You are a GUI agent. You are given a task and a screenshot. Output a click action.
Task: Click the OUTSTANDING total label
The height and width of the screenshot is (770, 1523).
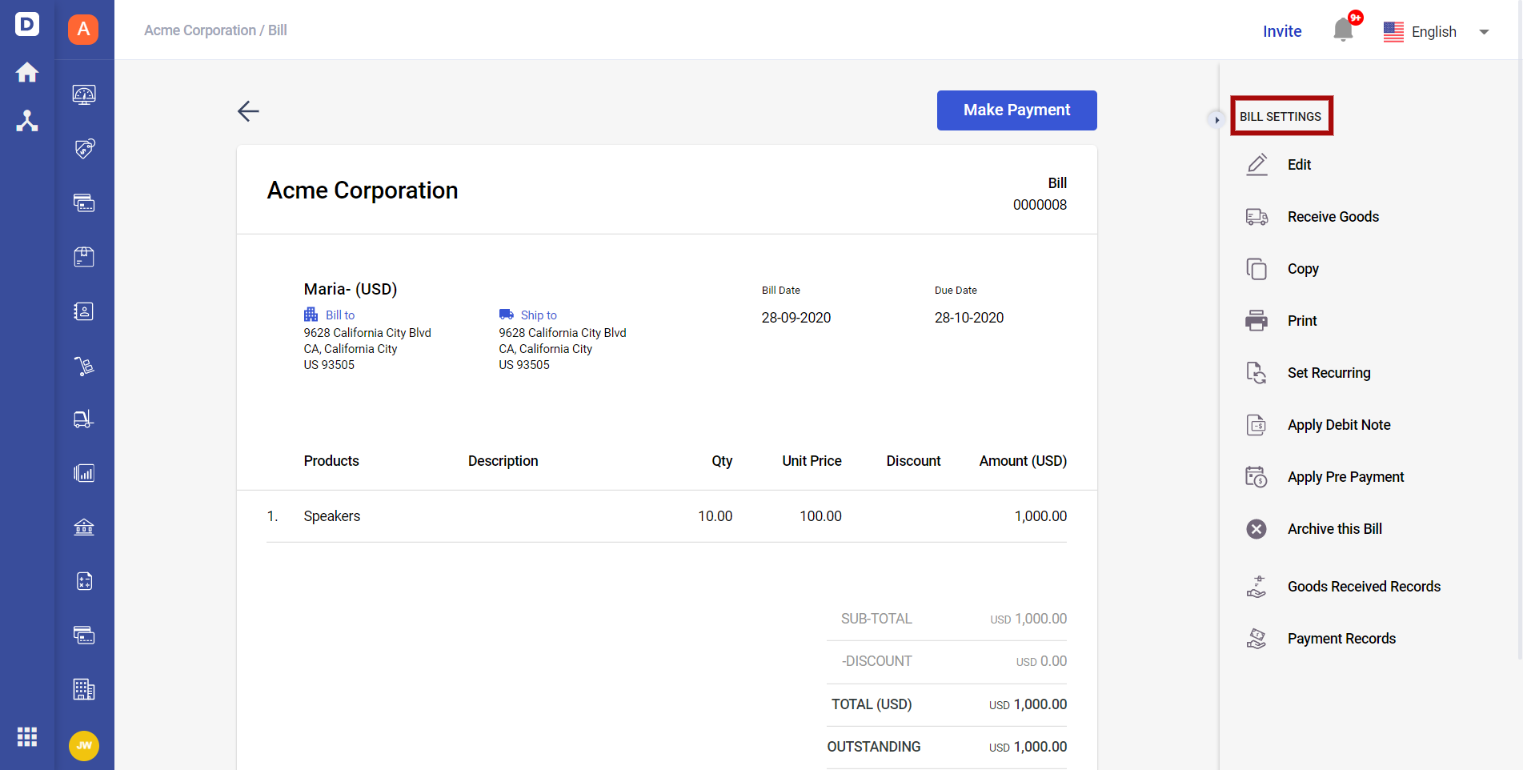coord(874,747)
